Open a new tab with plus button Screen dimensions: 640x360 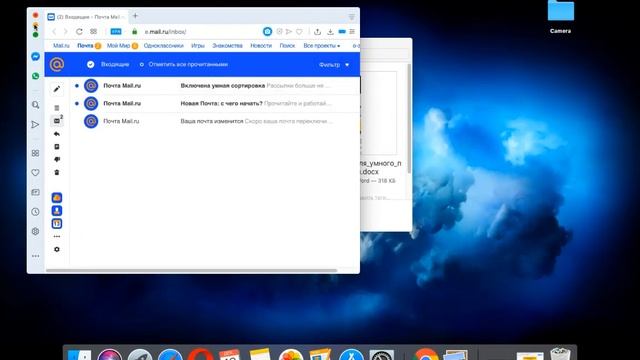[136, 16]
